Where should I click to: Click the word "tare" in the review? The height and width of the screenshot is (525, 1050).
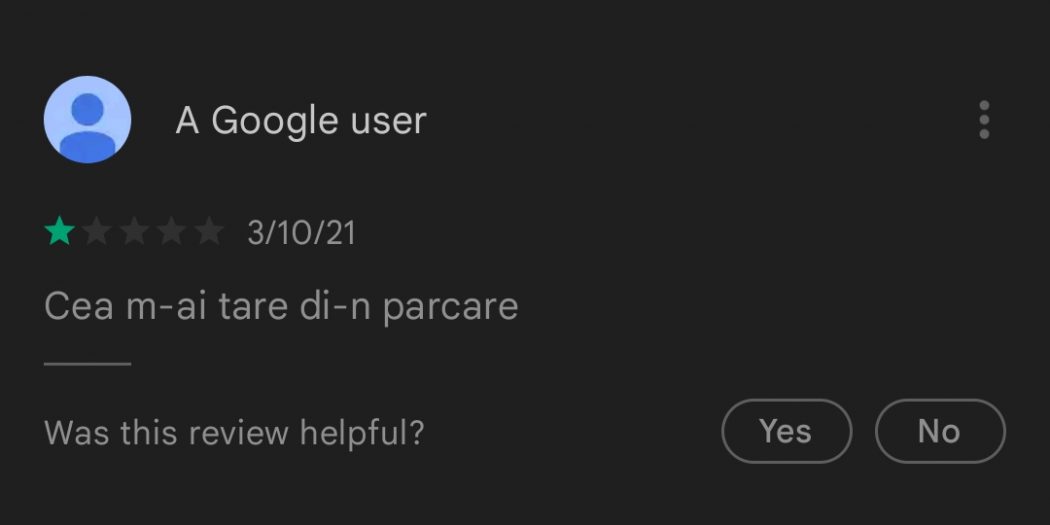(x=254, y=306)
